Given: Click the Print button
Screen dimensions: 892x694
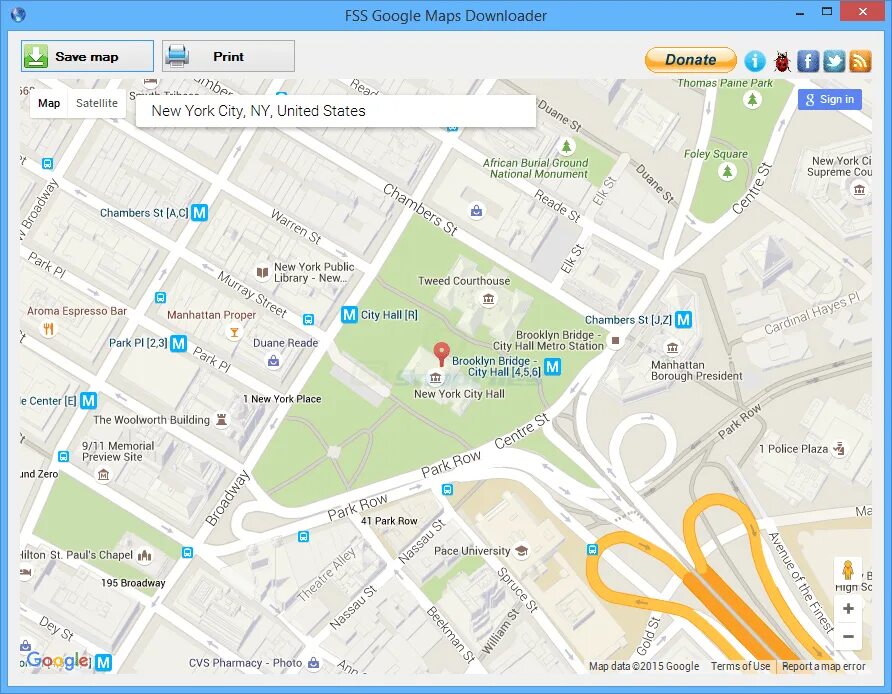Looking at the screenshot, I should tap(228, 56).
